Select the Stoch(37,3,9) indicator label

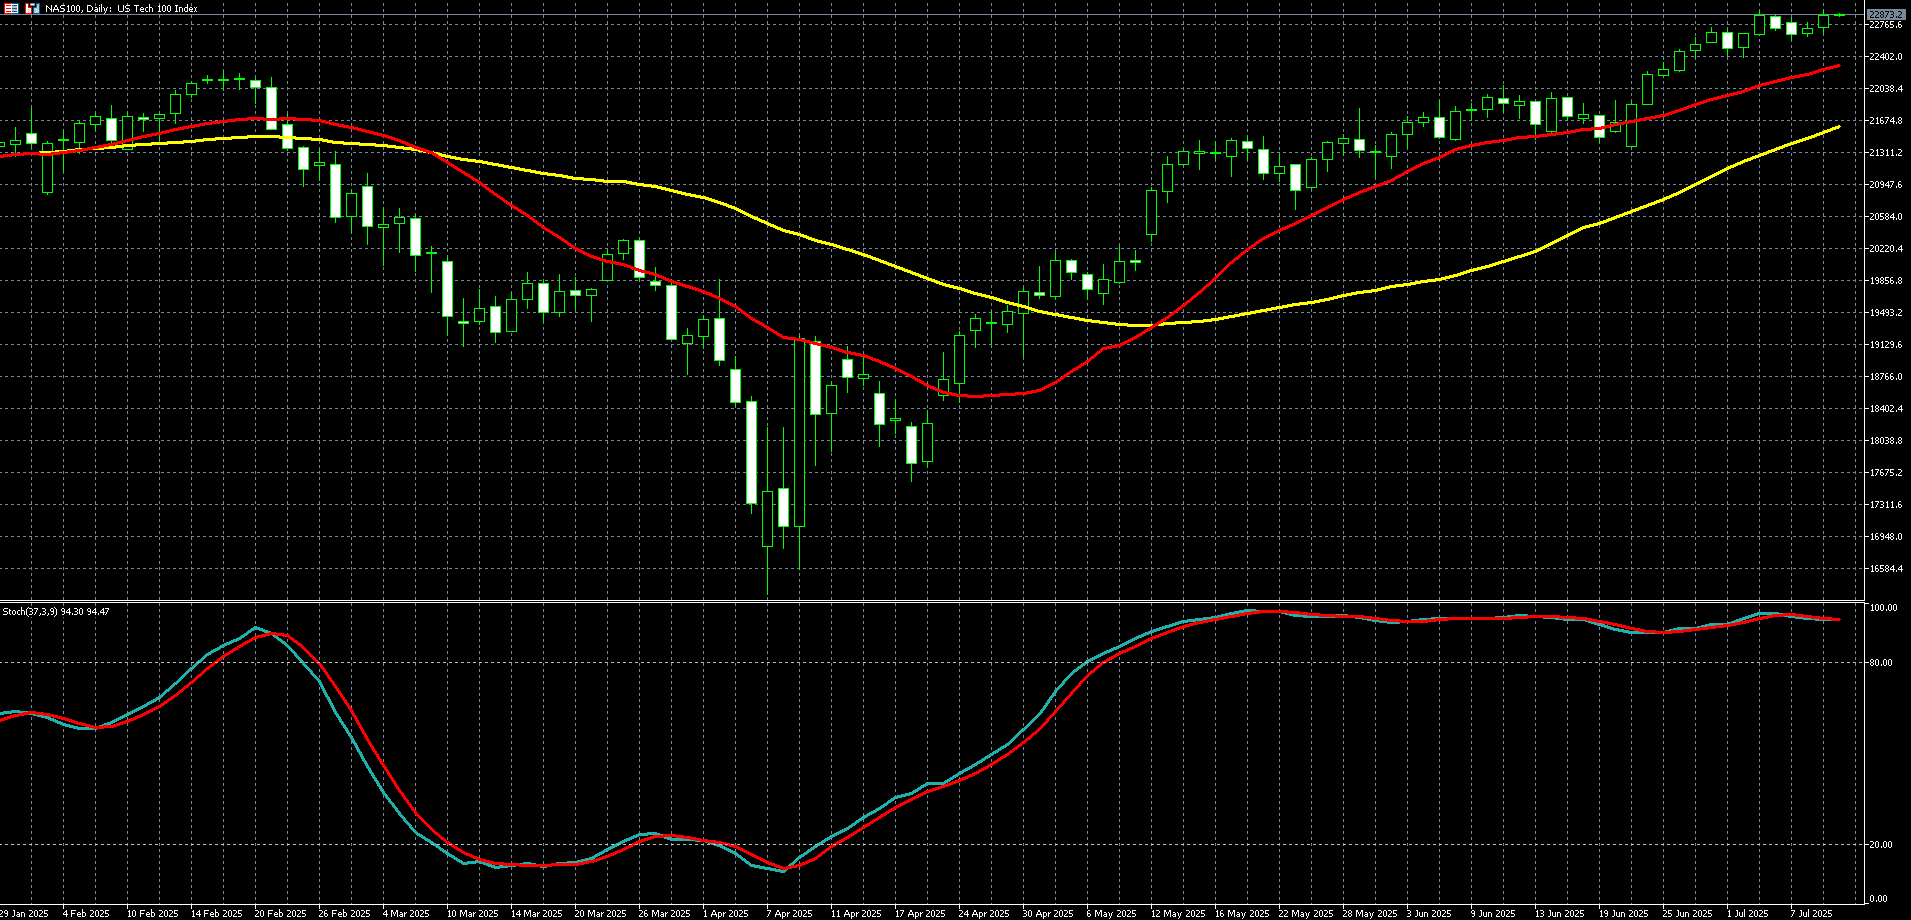[x=56, y=611]
